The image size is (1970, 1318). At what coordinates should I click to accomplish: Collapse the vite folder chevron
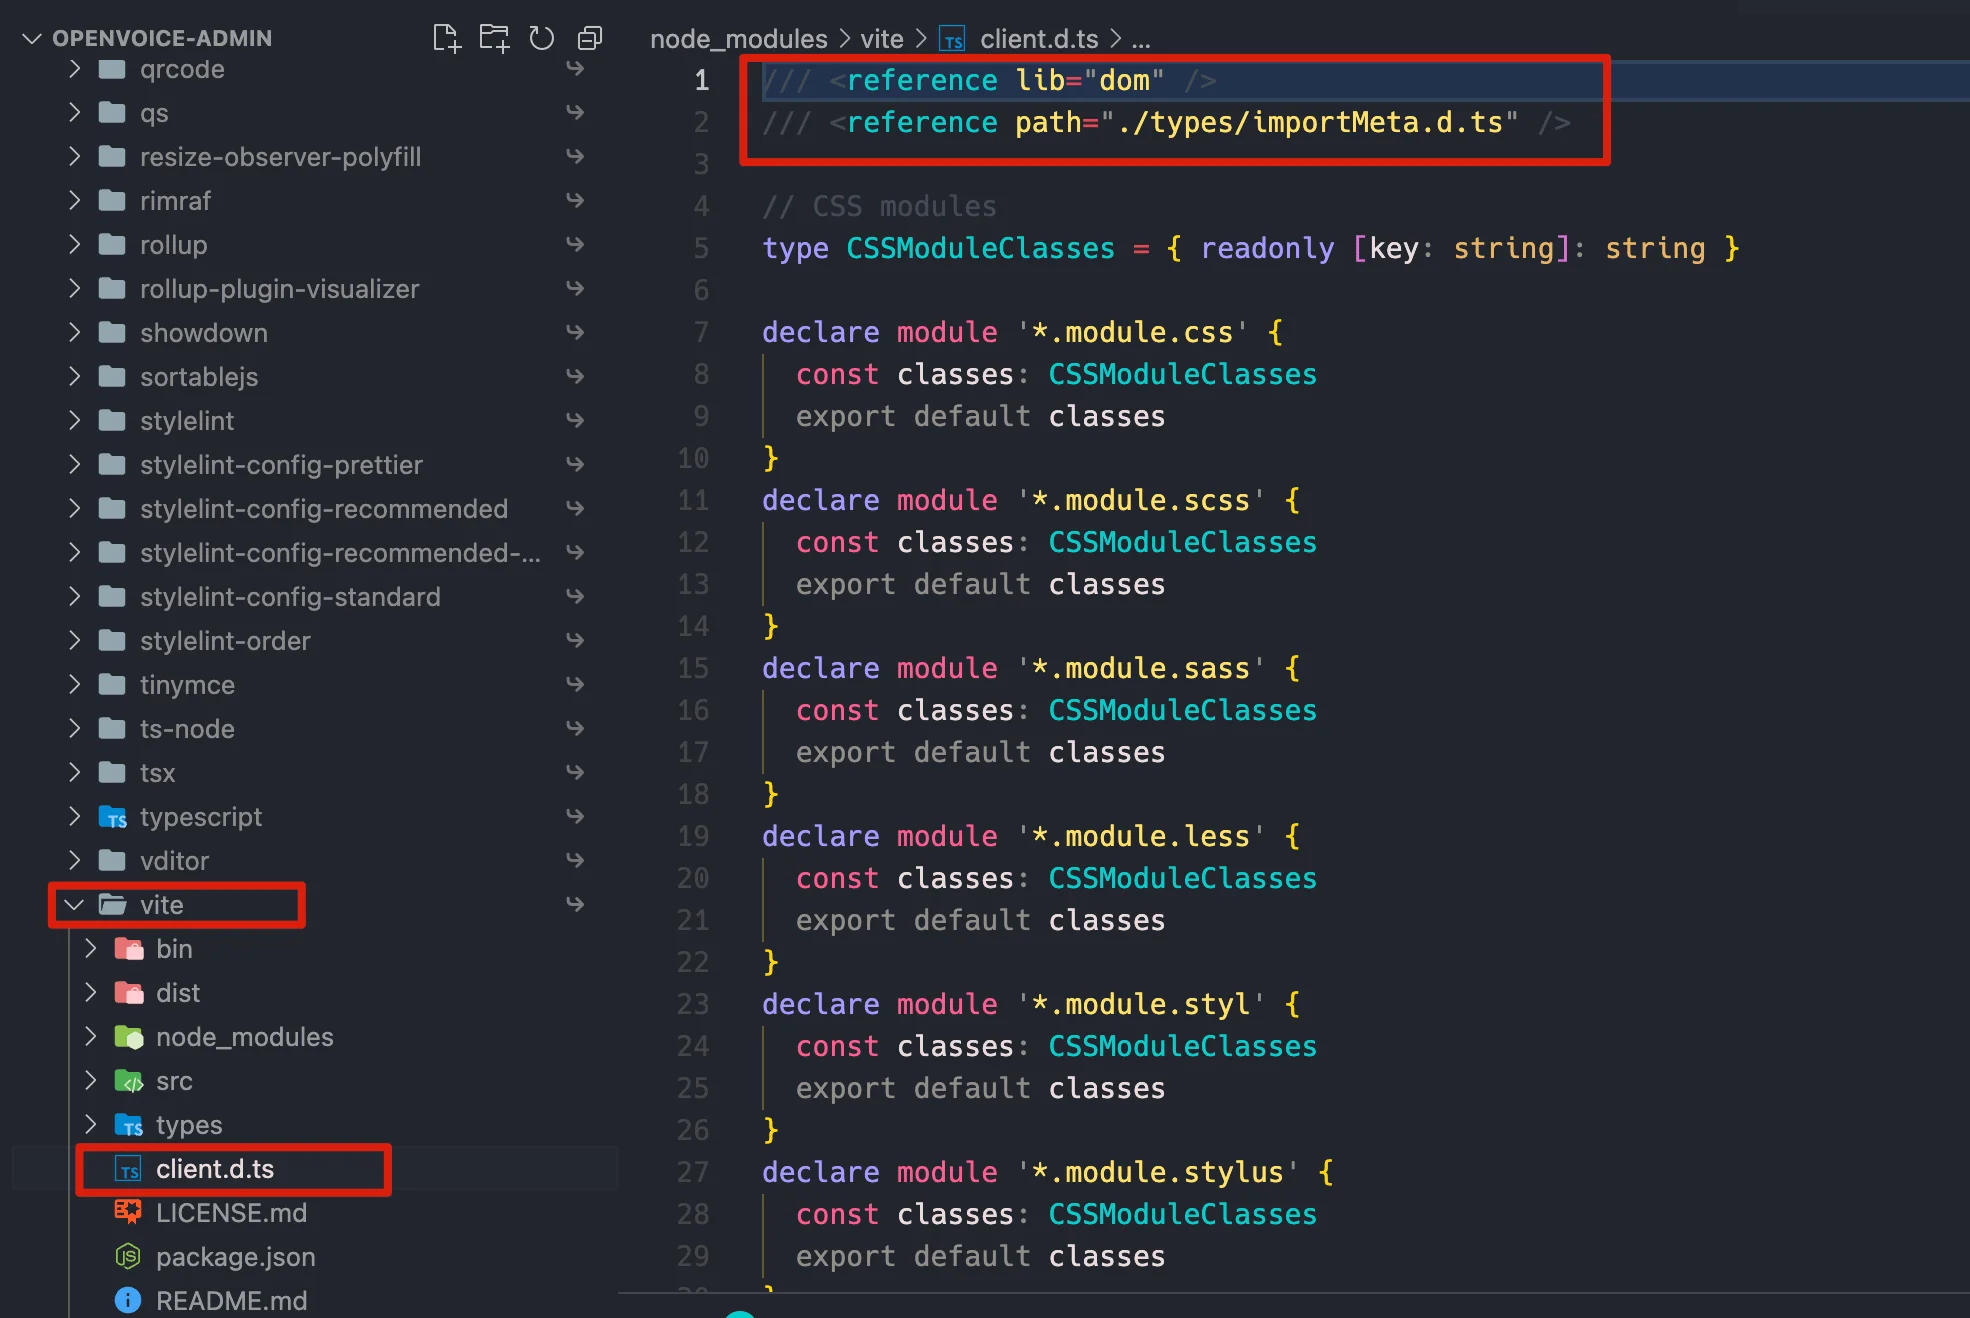74,905
